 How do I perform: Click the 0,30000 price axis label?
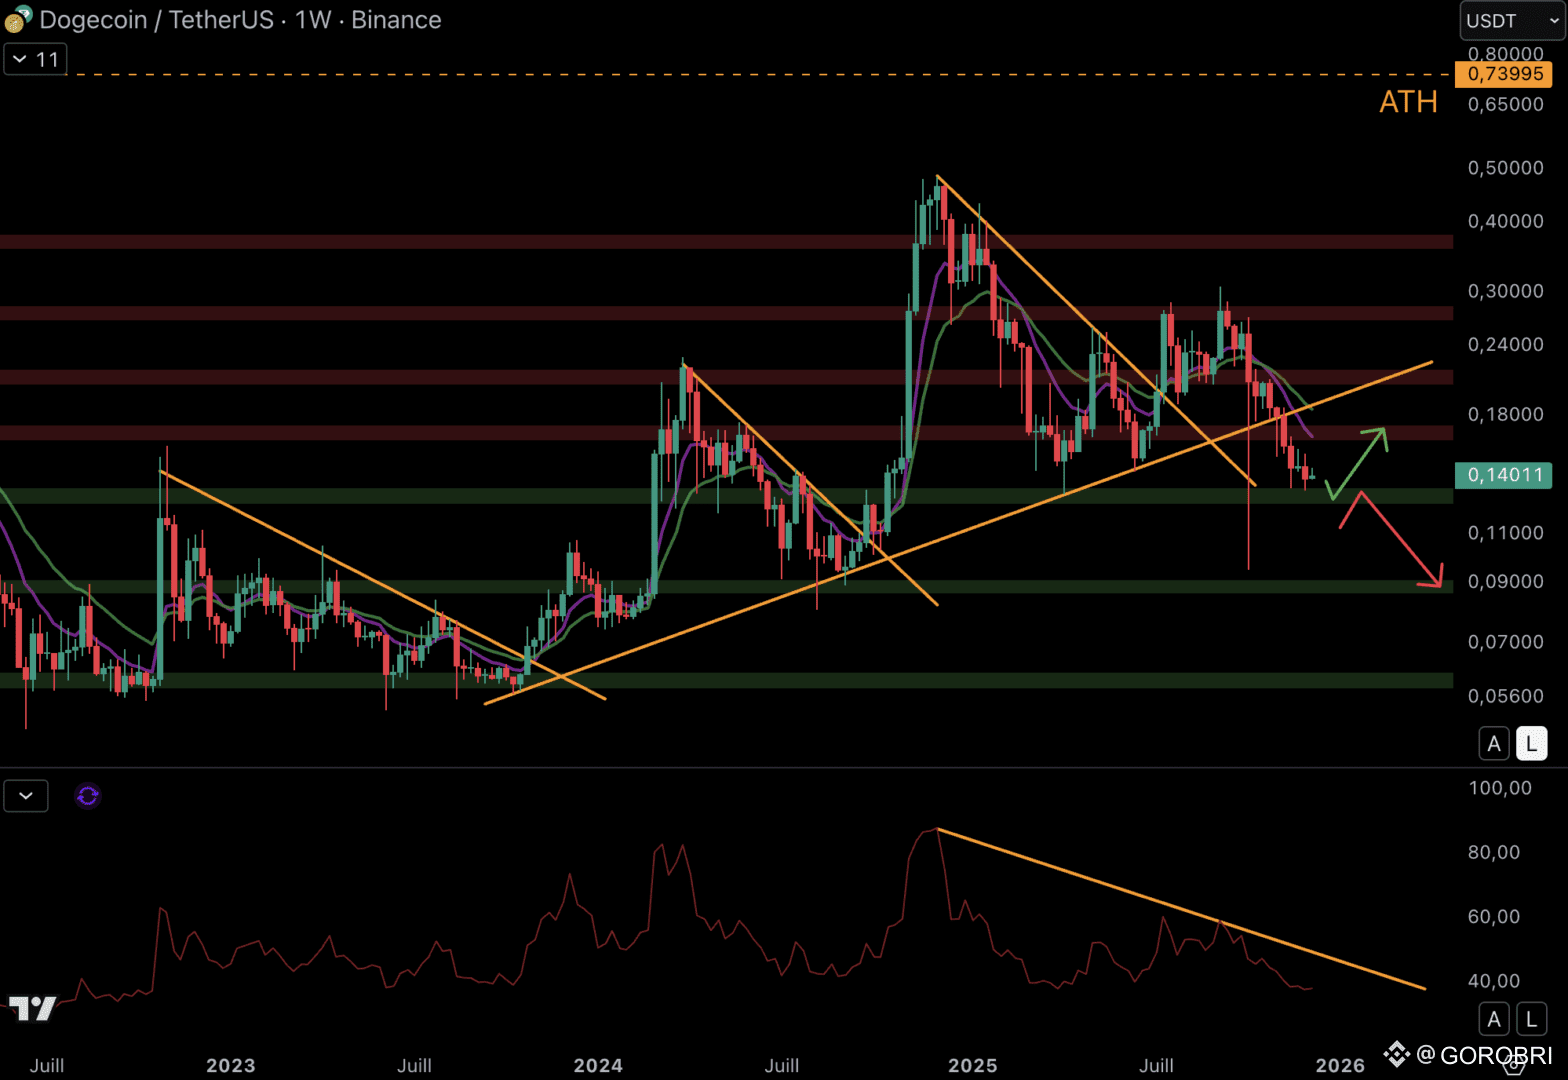tap(1506, 291)
